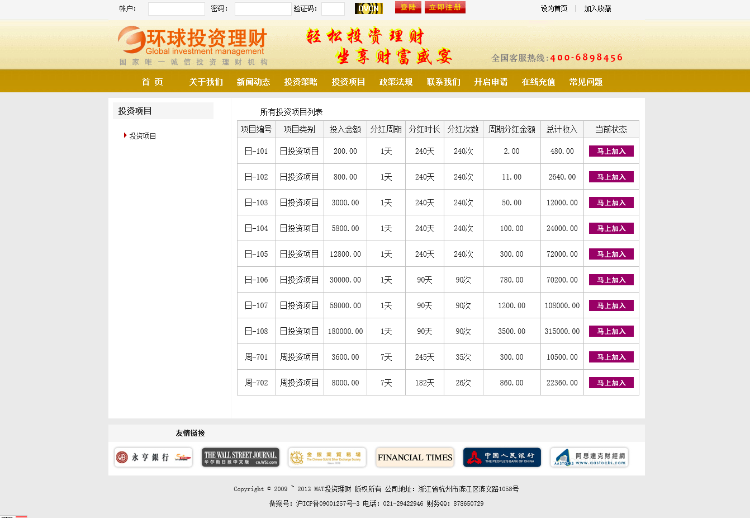Click the hotline number 400-6898456
Screen dimensions: 750x518
coord(587,57)
